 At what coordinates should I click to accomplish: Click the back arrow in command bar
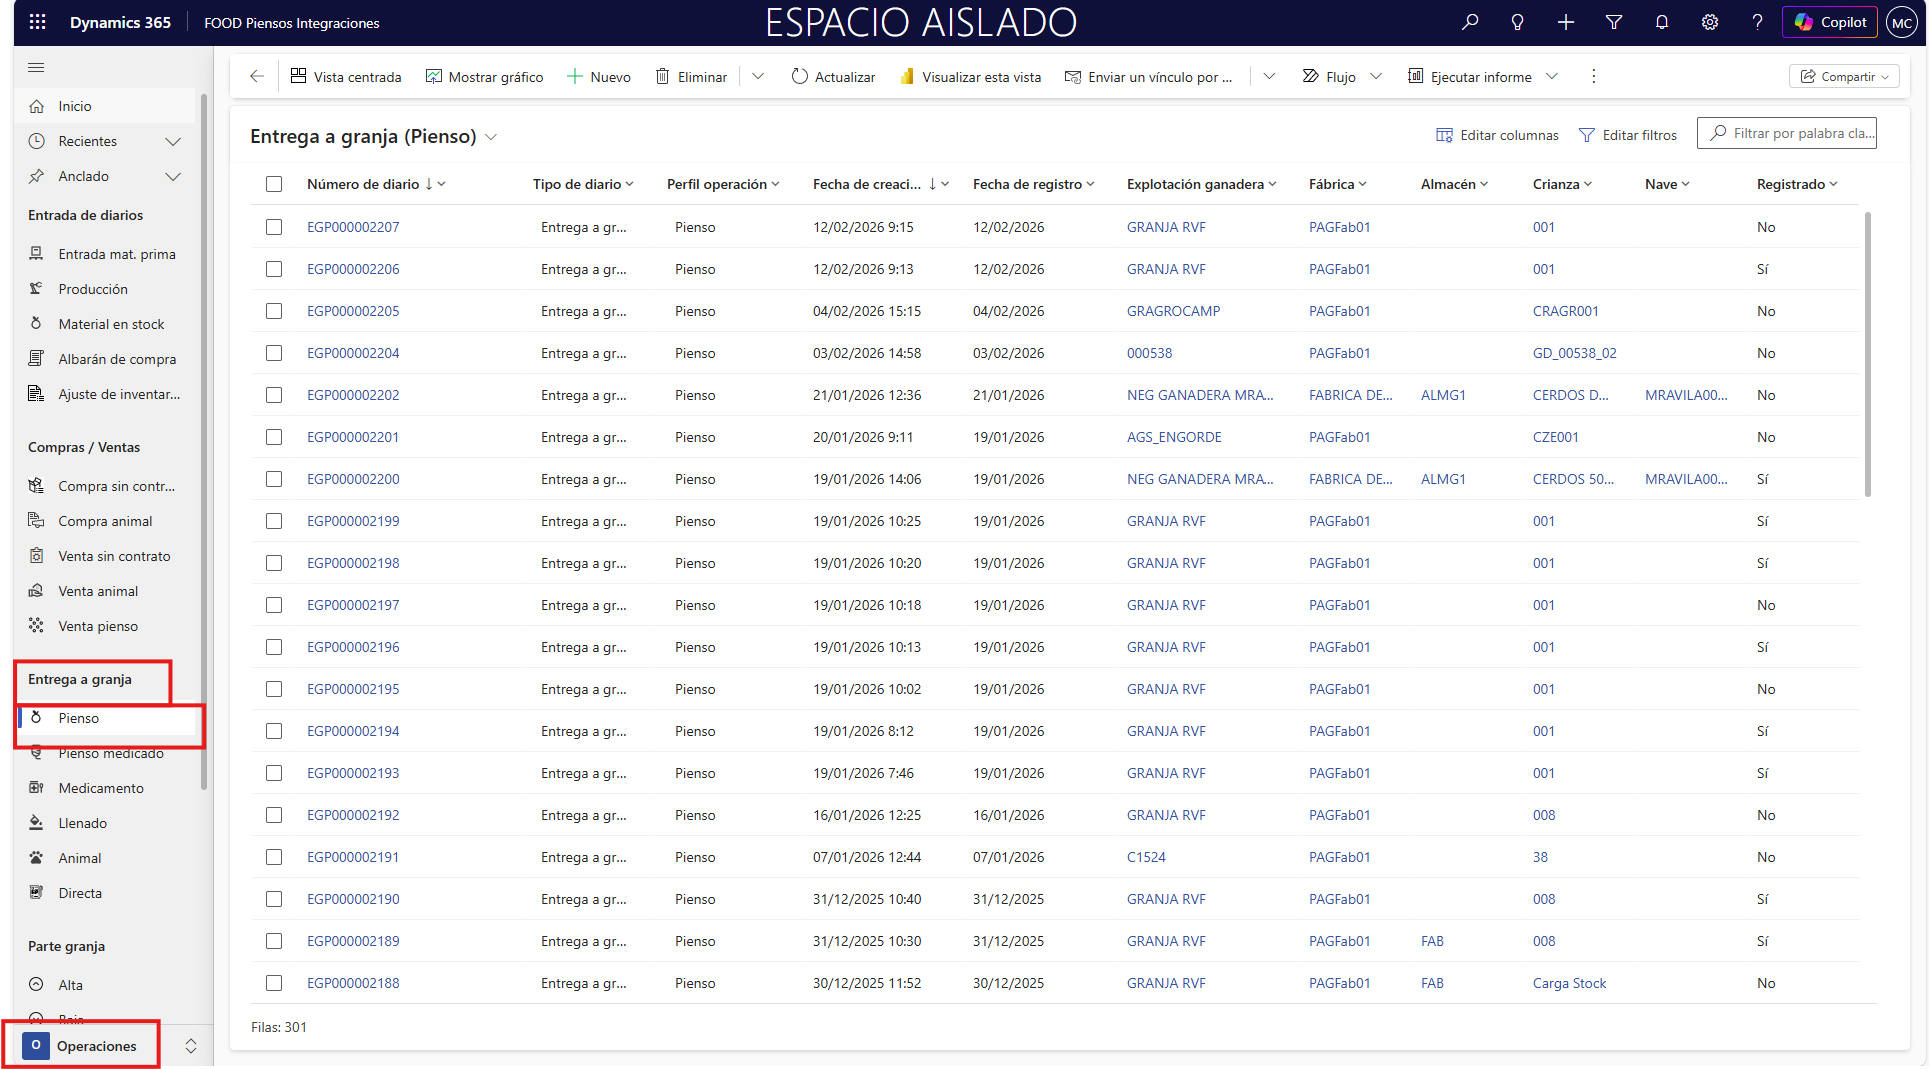[257, 76]
